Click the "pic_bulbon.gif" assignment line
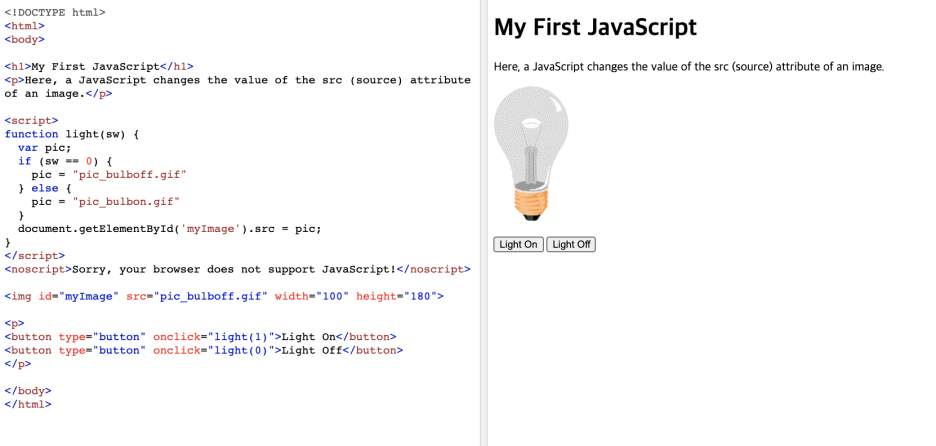The image size is (936, 446). pos(106,202)
